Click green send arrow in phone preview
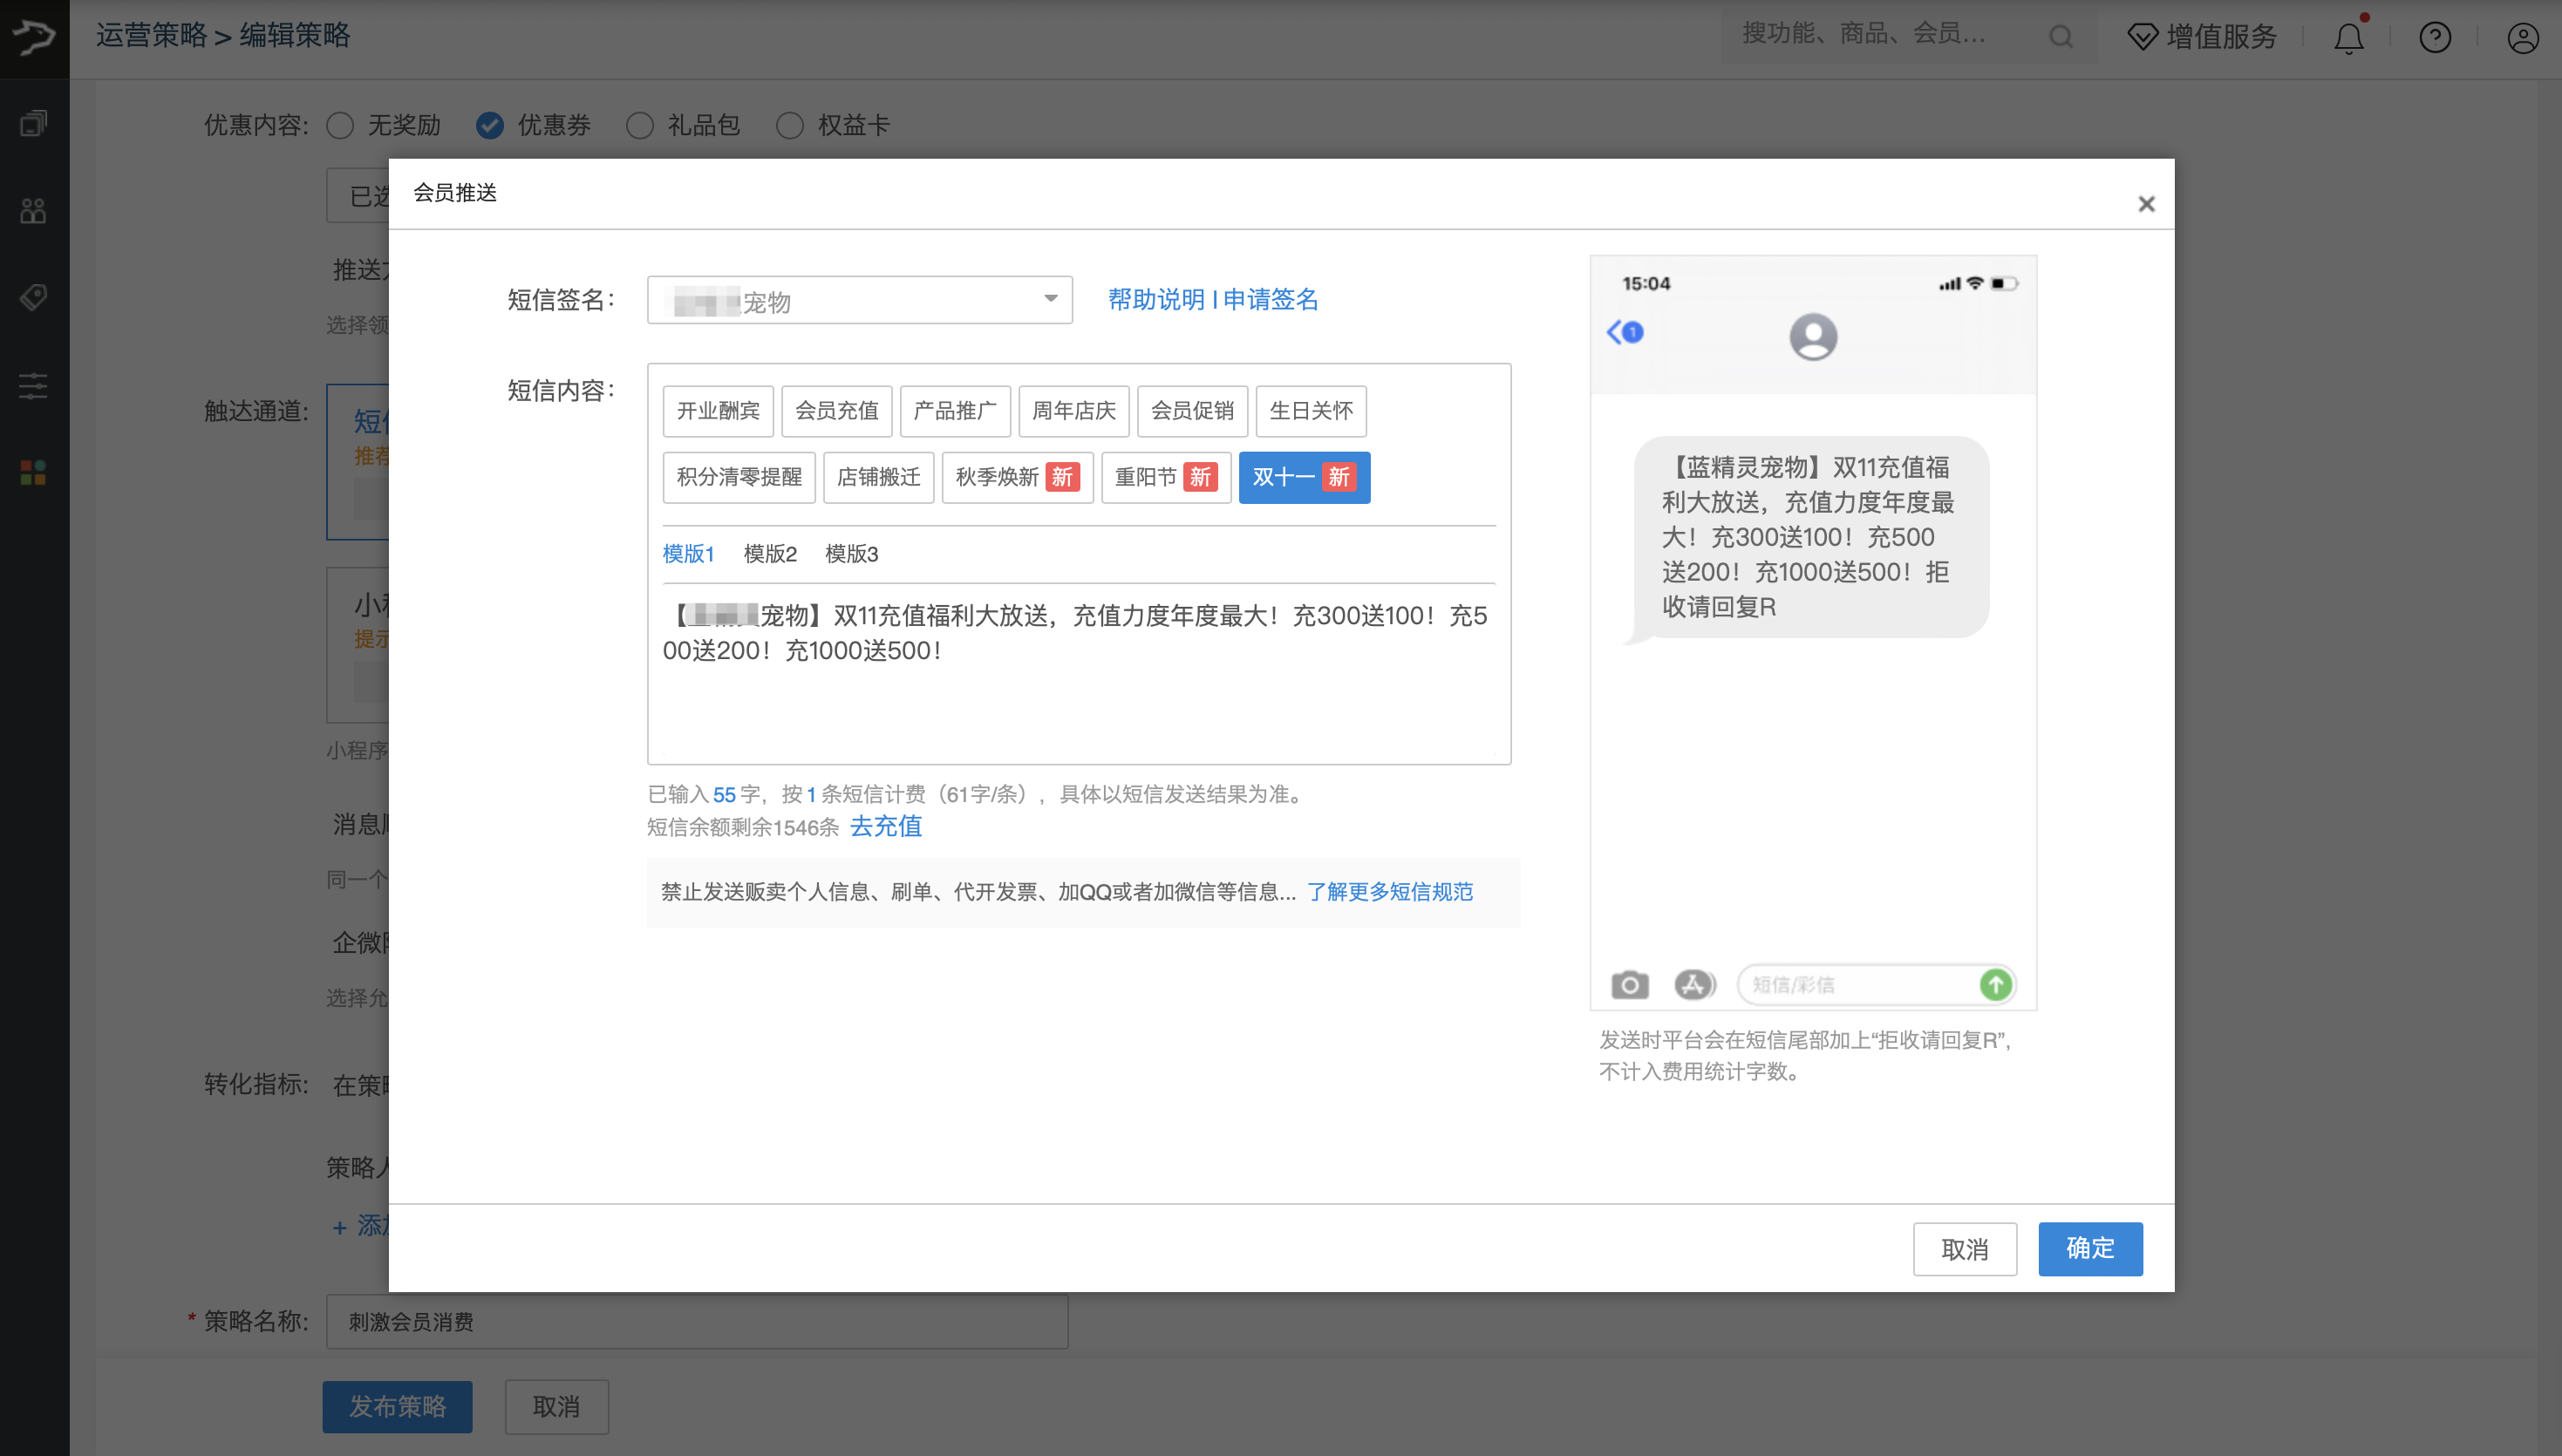The image size is (2562, 1456). (x=1995, y=985)
